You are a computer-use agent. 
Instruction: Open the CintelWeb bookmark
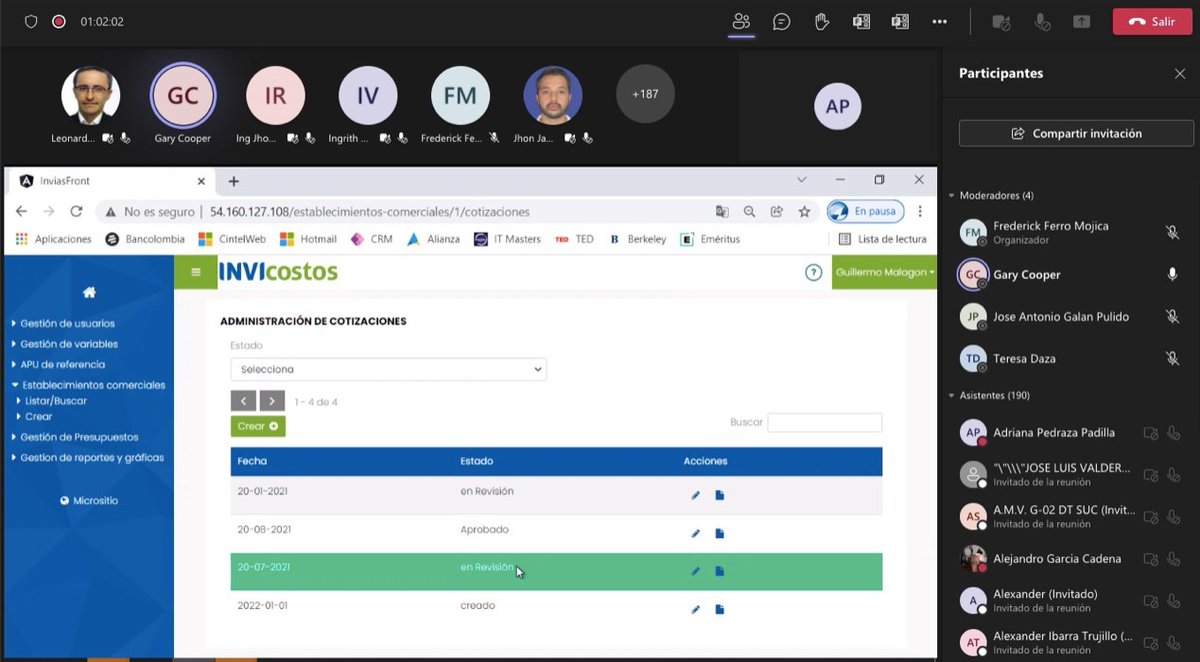click(x=232, y=239)
